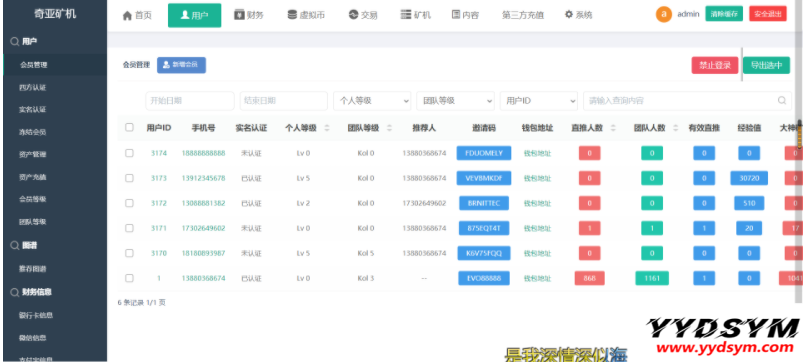
Task: Click the red 868 直推人数 badge
Action: coord(589,278)
